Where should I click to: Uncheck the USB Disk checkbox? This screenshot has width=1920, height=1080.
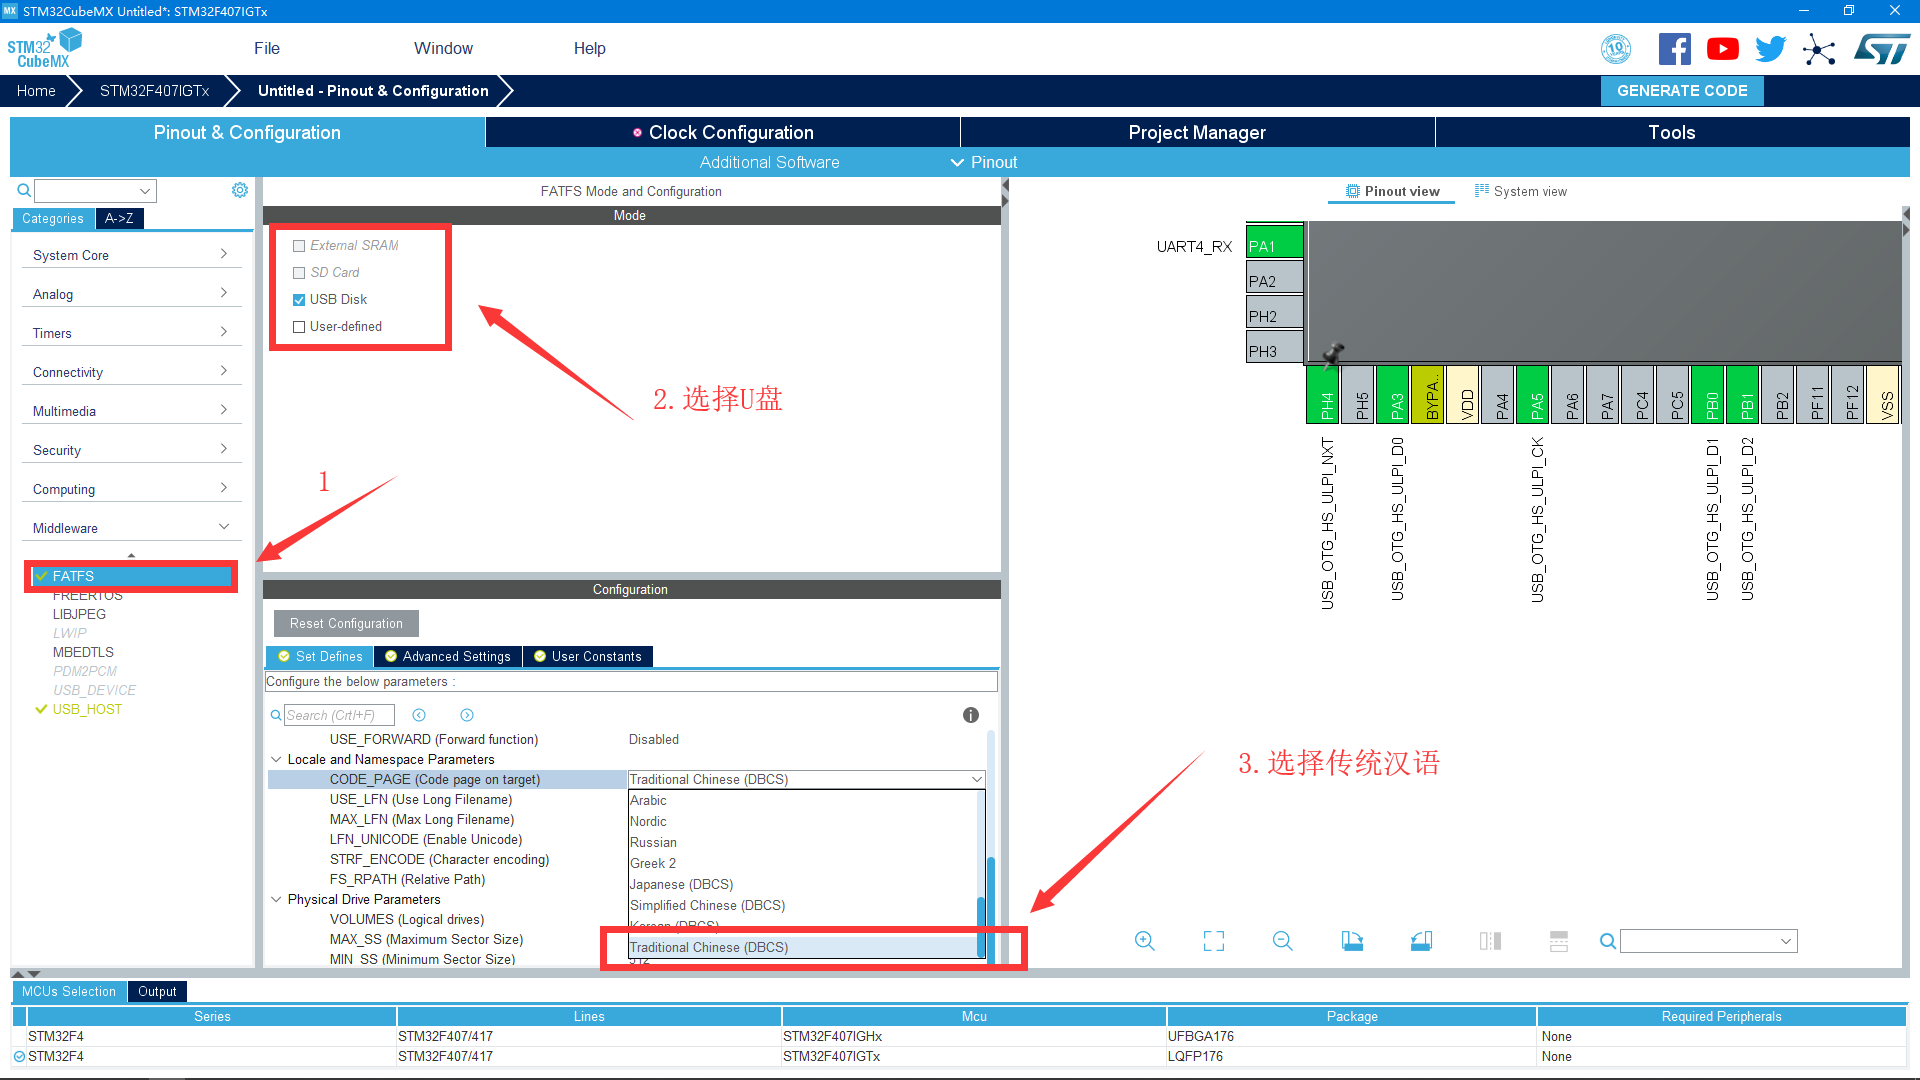click(x=299, y=300)
